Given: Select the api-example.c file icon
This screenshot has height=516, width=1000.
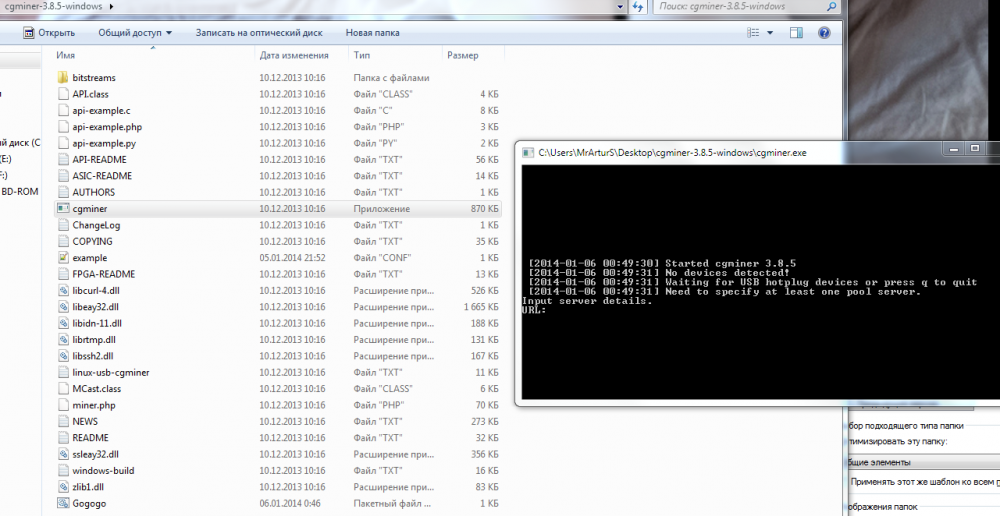Looking at the screenshot, I should (x=62, y=110).
